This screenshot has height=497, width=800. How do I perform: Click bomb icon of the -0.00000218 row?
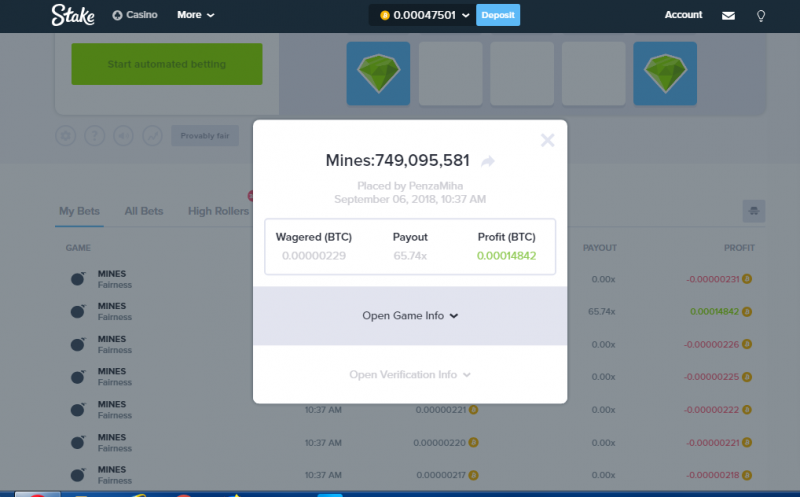pyautogui.click(x=78, y=475)
